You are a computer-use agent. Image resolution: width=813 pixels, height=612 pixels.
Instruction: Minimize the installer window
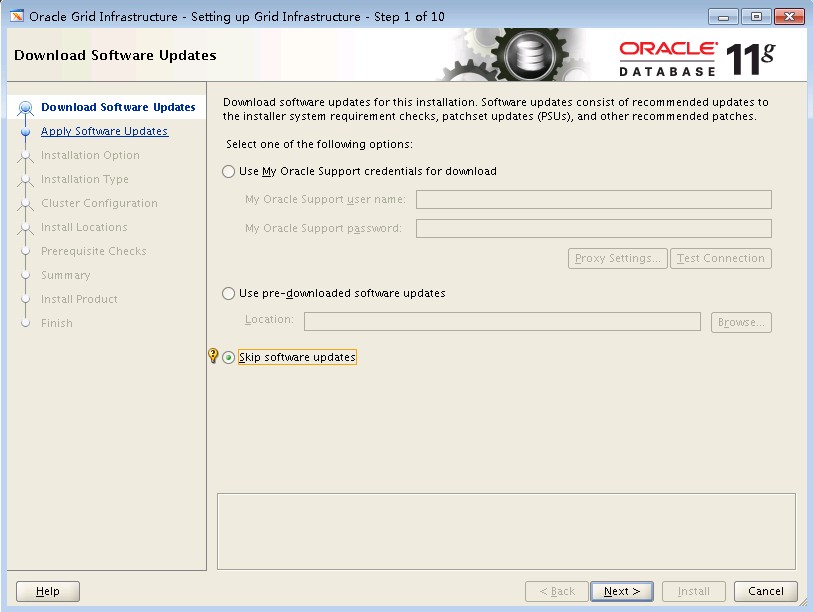(724, 17)
